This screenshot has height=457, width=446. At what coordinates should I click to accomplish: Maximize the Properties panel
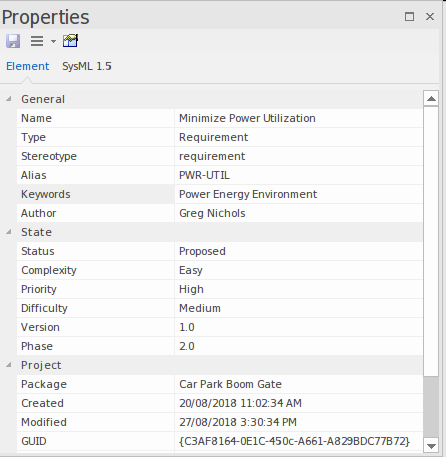tap(409, 16)
